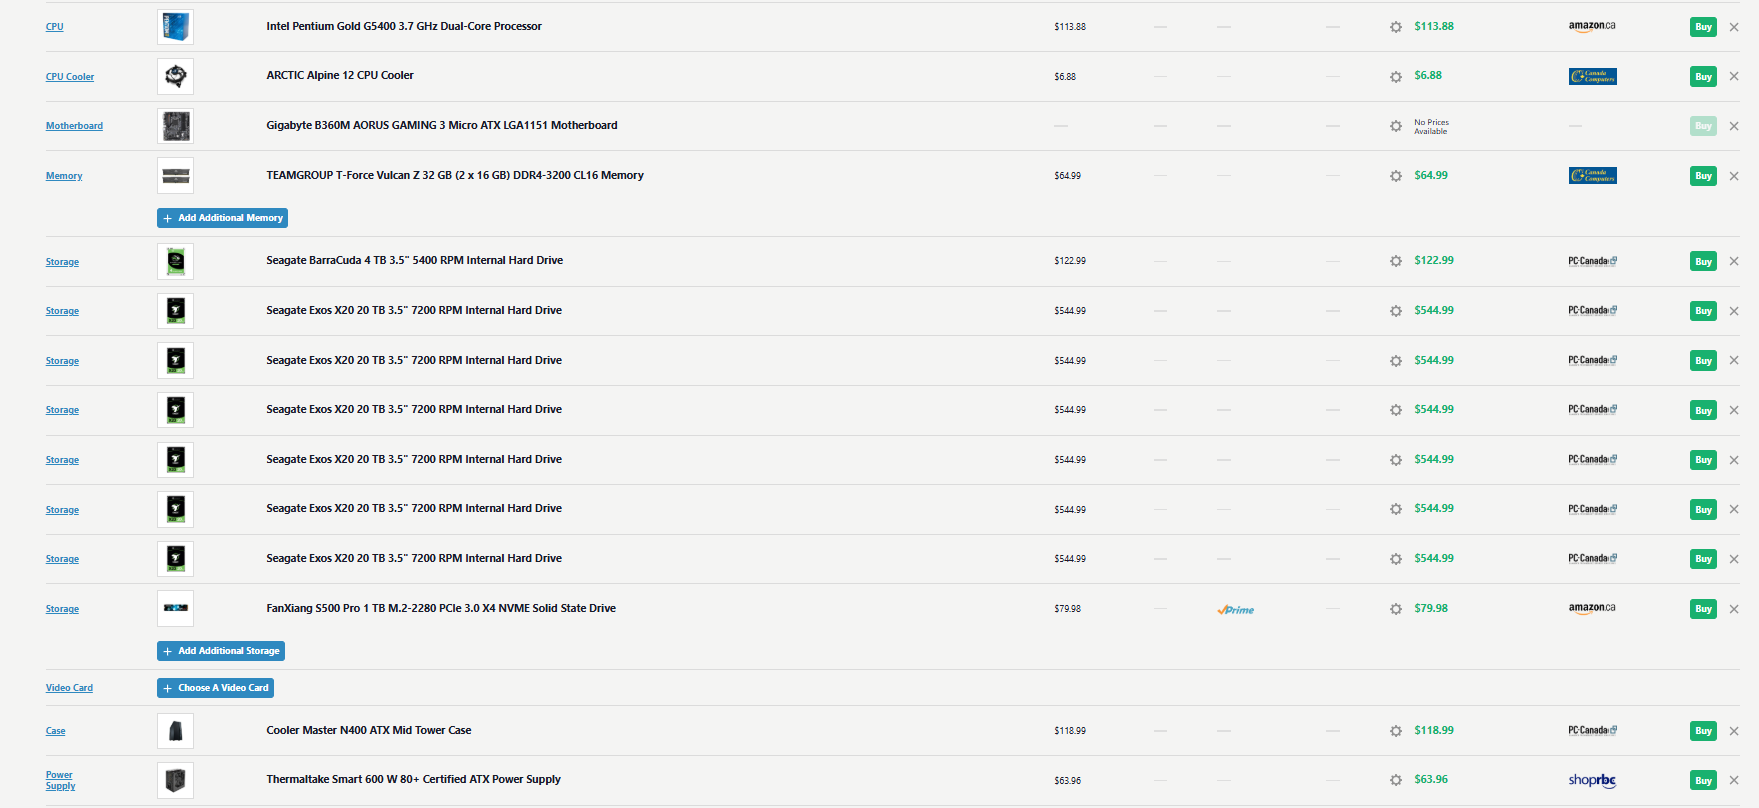Screen dimensions: 1759x808
Task: Click PC-Canada logo in Cooler Master case row
Action: coord(1593,730)
